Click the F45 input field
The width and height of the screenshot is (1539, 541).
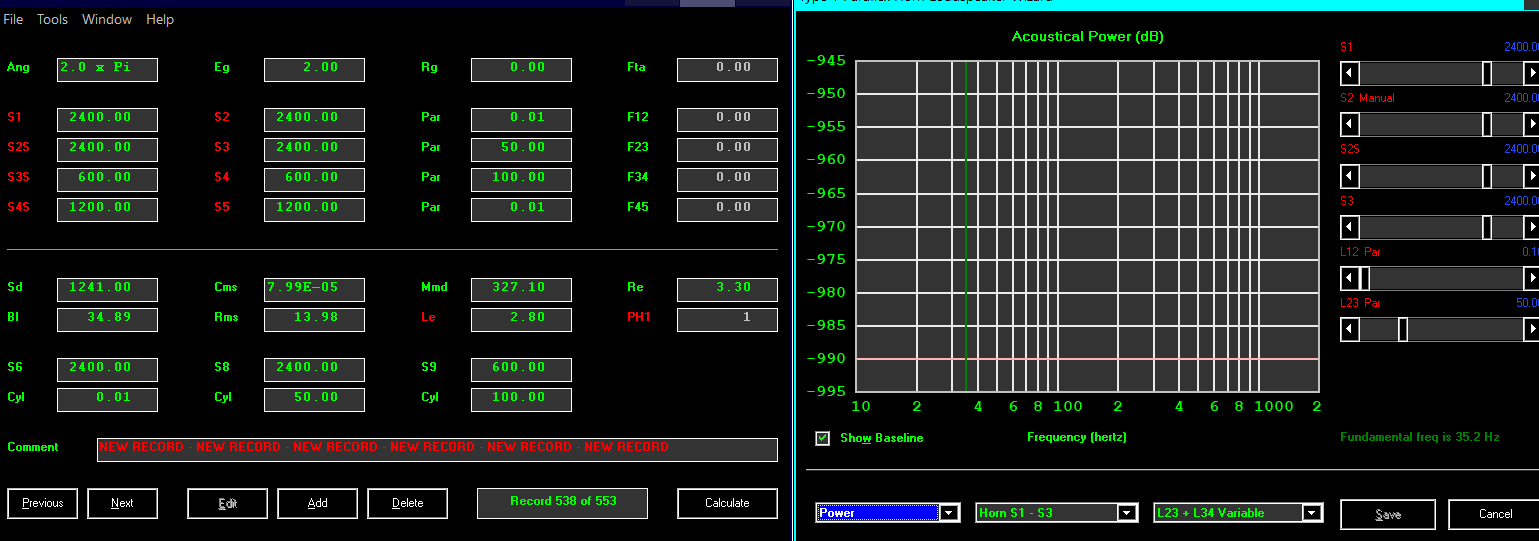727,209
